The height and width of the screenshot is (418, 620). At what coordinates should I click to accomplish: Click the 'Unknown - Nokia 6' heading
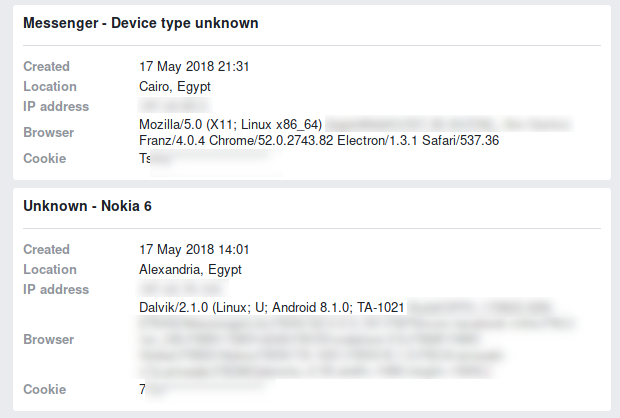pyautogui.click(x=87, y=206)
